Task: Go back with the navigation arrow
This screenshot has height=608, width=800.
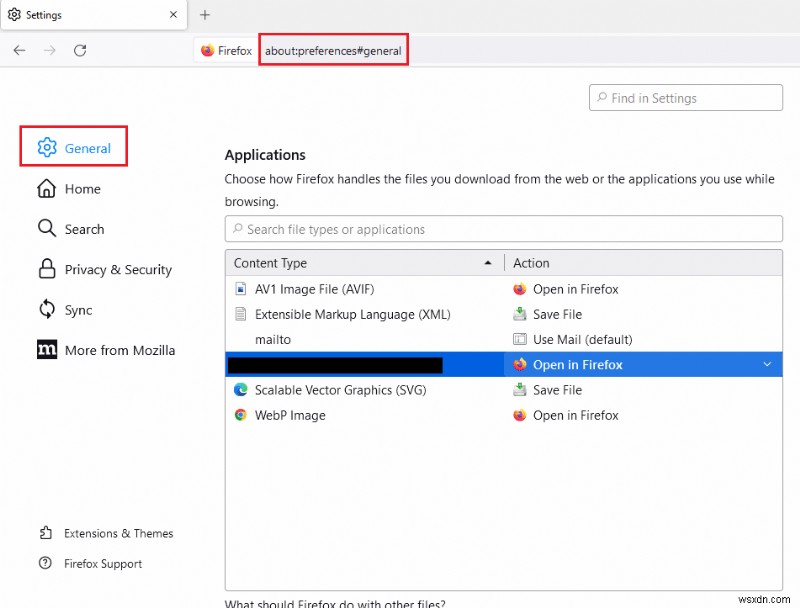Action: click(x=18, y=50)
